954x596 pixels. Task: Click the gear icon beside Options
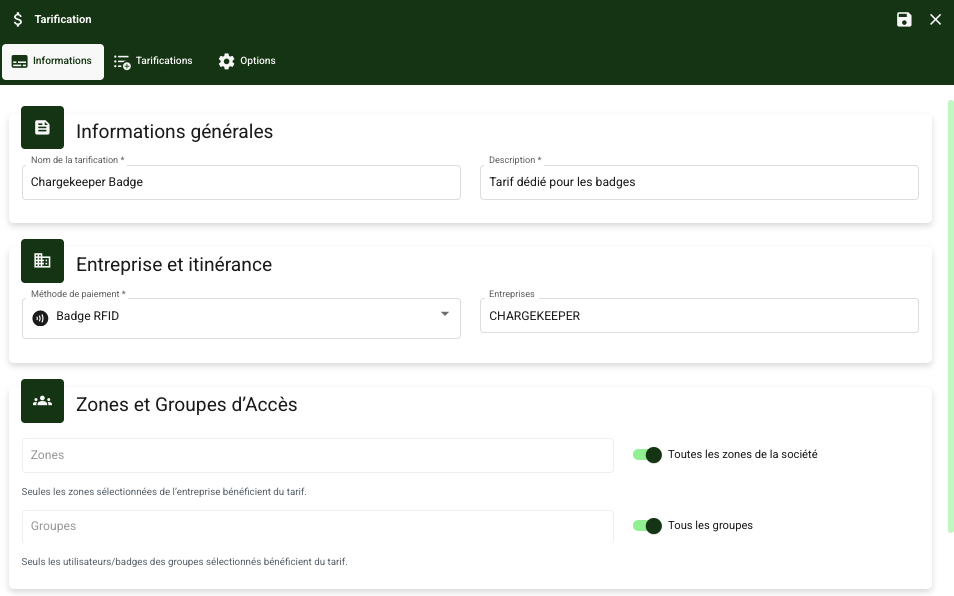(227, 61)
